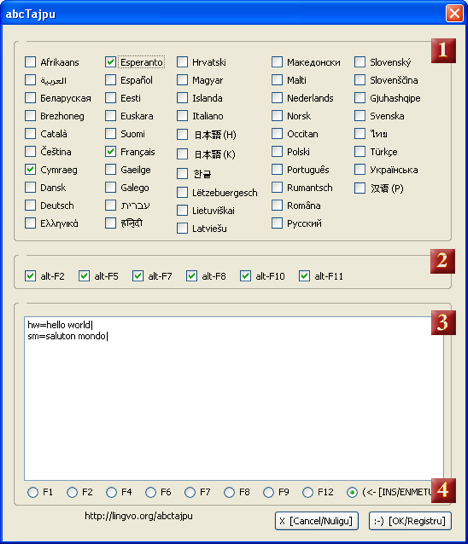Check the Українська checkbox
This screenshot has height=544, width=468.
[x=360, y=170]
